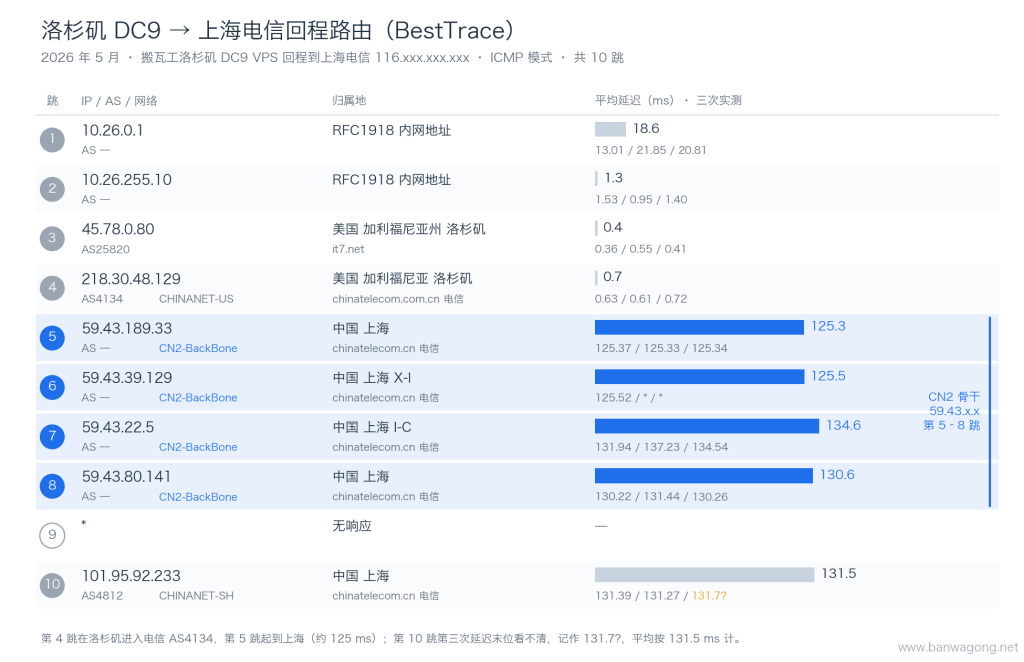Click blue 125.3 latency bar
This screenshot has width=1024, height=662.
tap(699, 327)
